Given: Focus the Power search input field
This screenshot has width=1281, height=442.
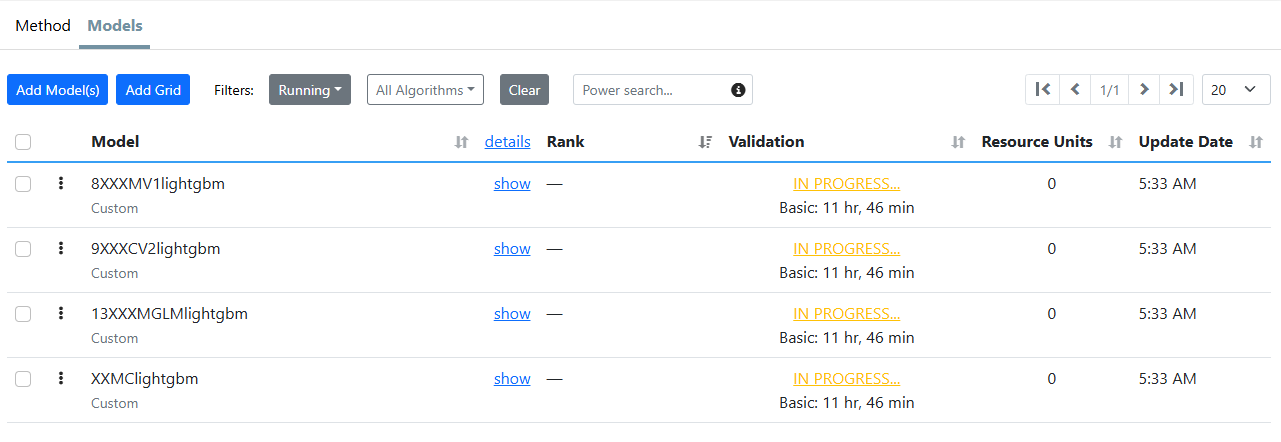Looking at the screenshot, I should (652, 90).
